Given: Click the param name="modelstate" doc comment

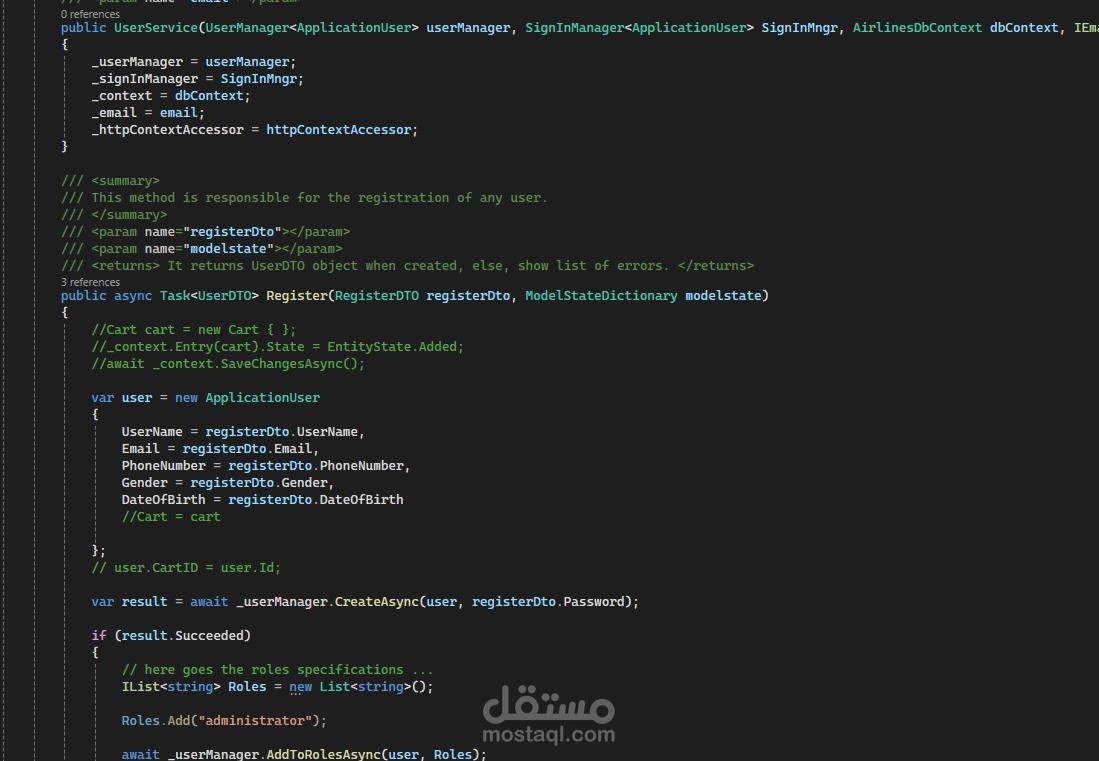Looking at the screenshot, I should (202, 249).
